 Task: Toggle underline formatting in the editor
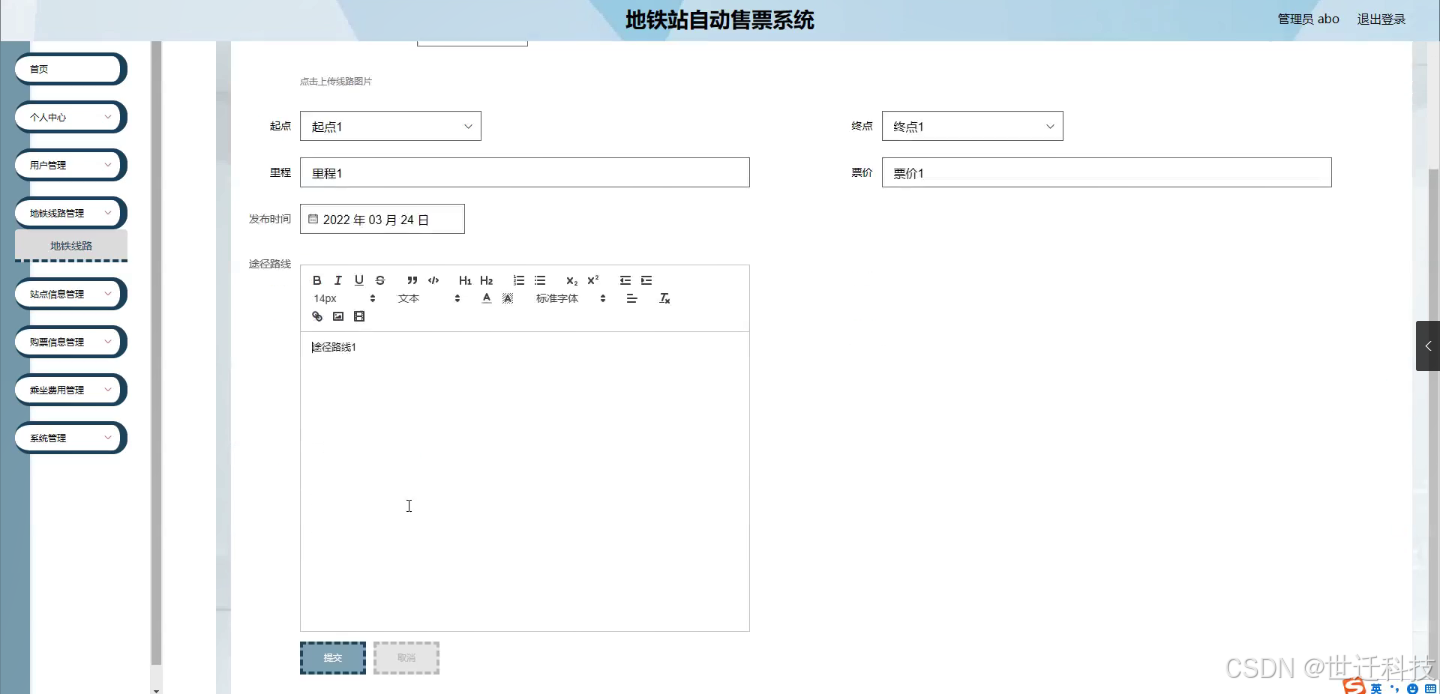pyautogui.click(x=359, y=281)
